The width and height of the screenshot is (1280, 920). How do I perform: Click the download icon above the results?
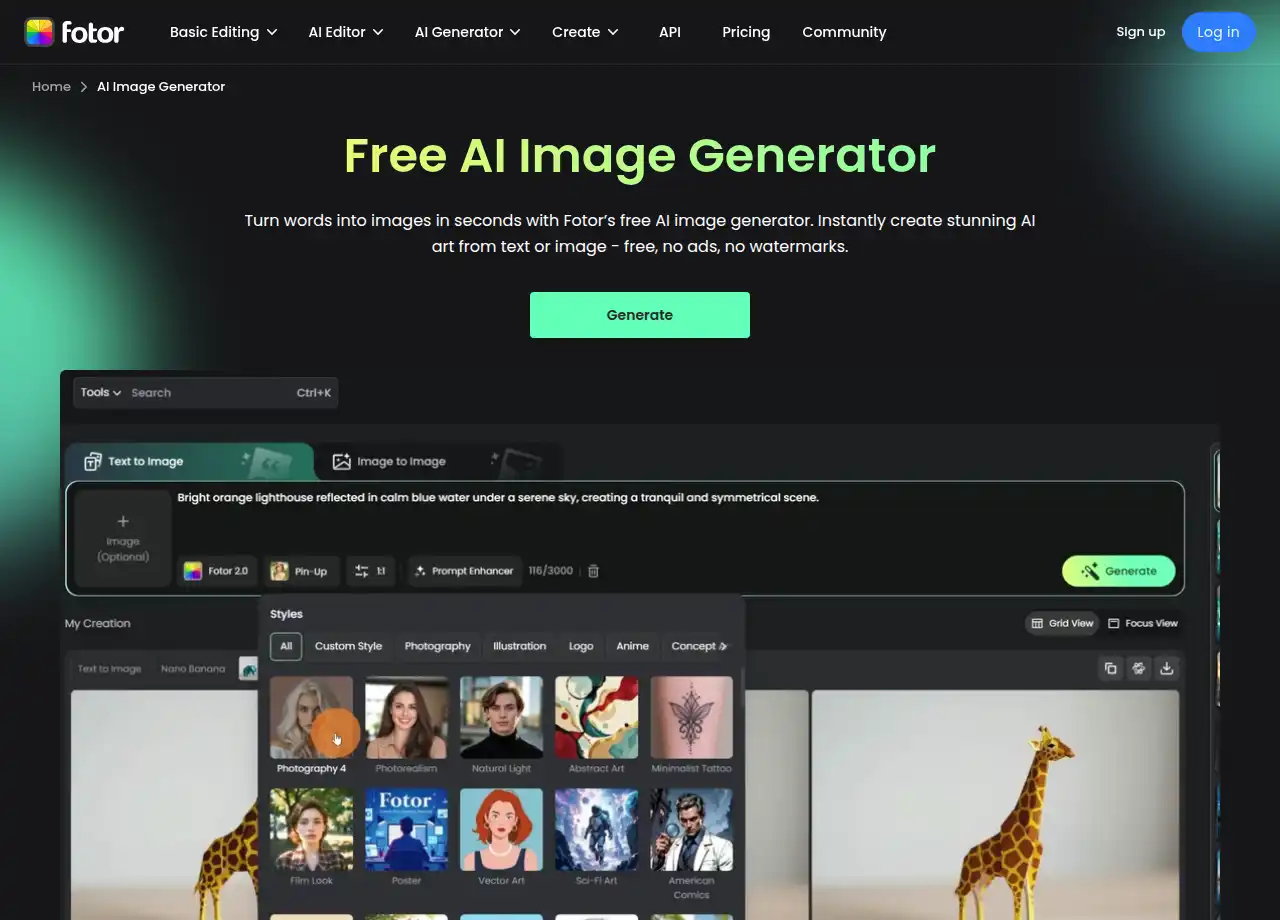click(x=1166, y=668)
